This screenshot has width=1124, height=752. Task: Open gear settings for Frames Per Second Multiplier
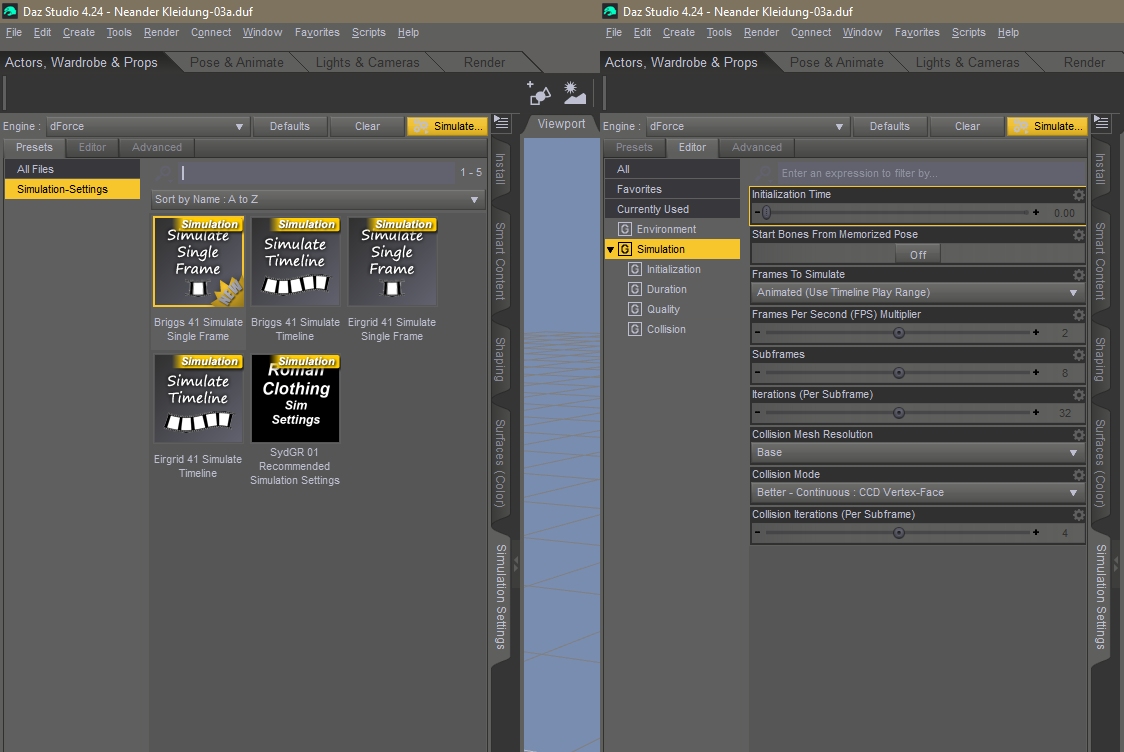point(1078,315)
